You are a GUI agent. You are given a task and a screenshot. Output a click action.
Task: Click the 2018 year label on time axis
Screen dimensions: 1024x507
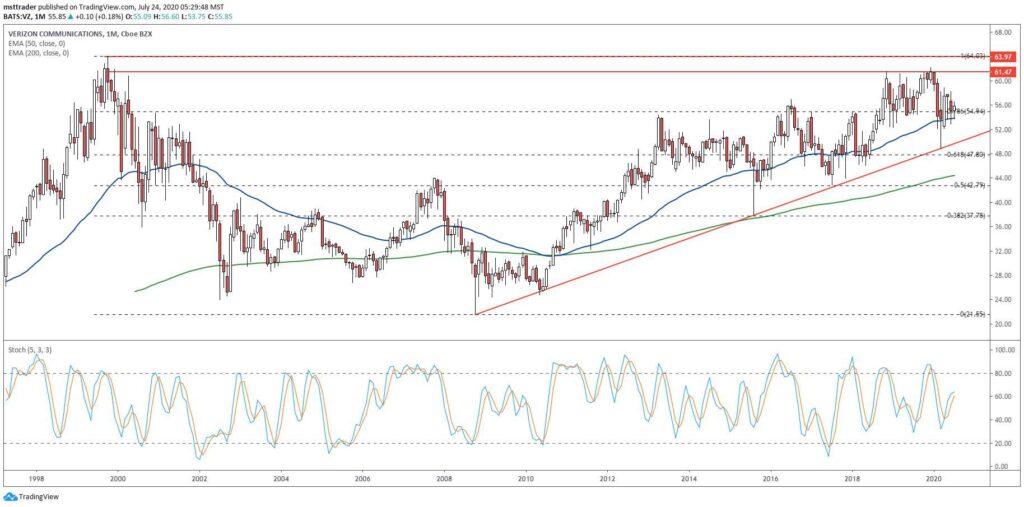852,478
